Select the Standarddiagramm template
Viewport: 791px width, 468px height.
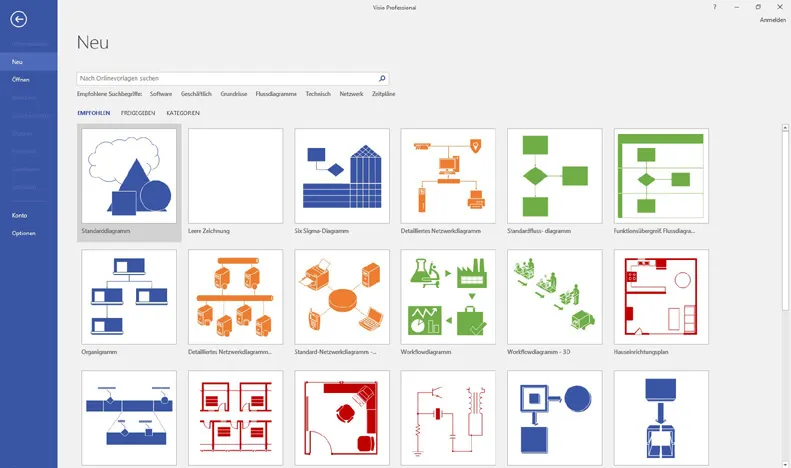coord(129,175)
